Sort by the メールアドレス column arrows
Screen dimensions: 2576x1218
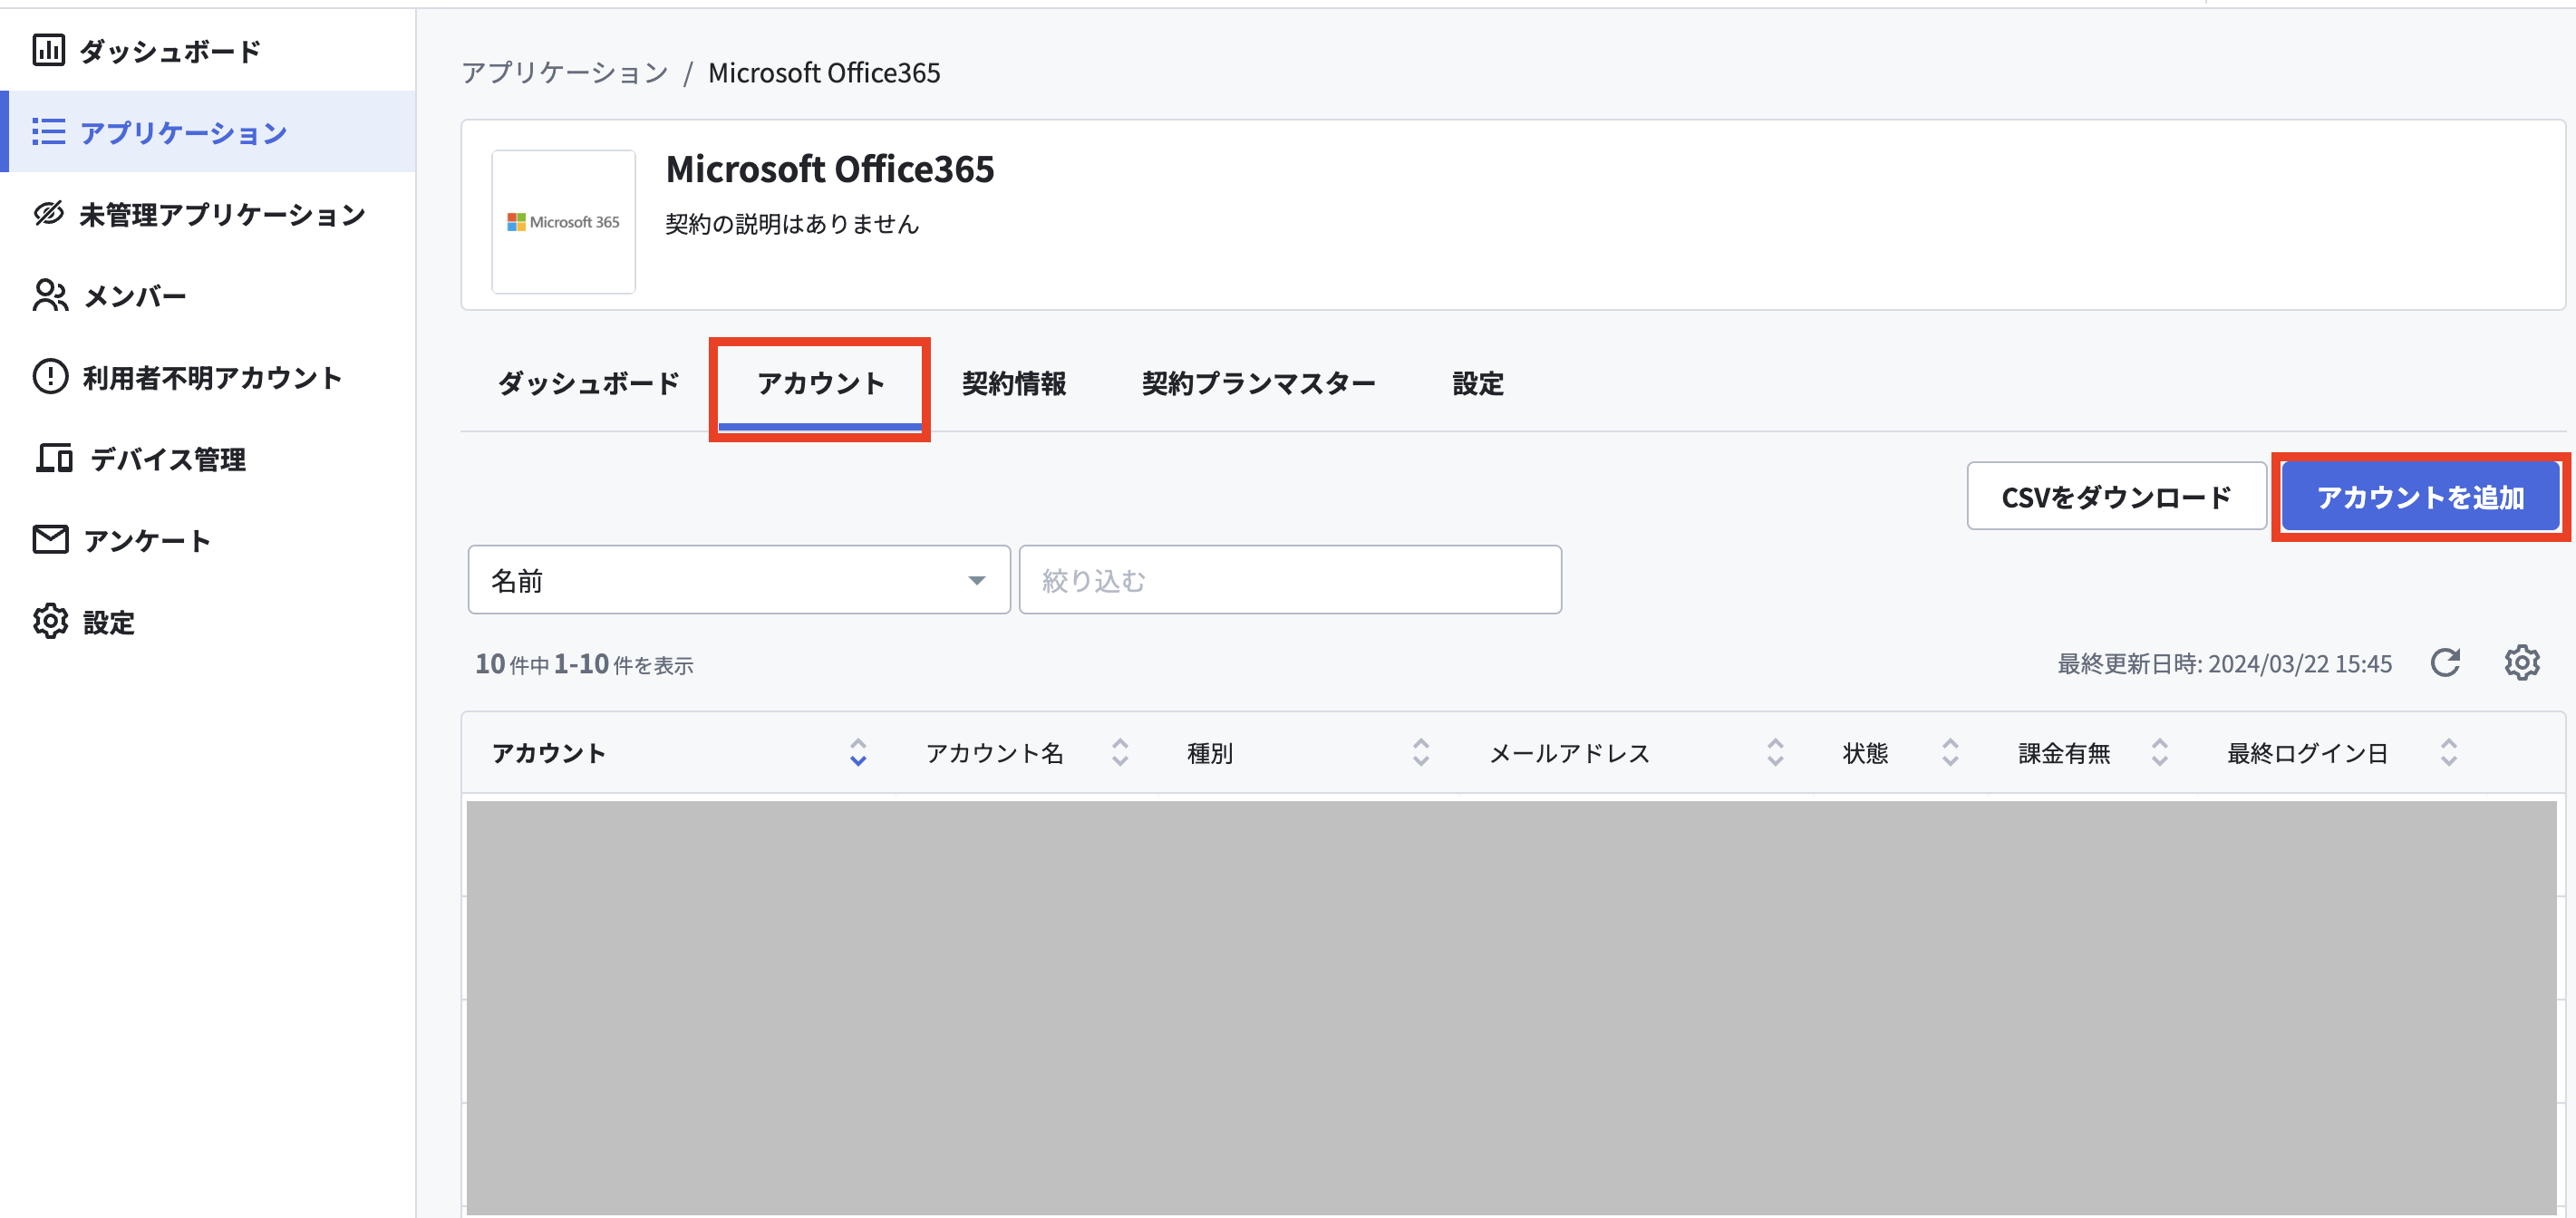pos(1775,753)
